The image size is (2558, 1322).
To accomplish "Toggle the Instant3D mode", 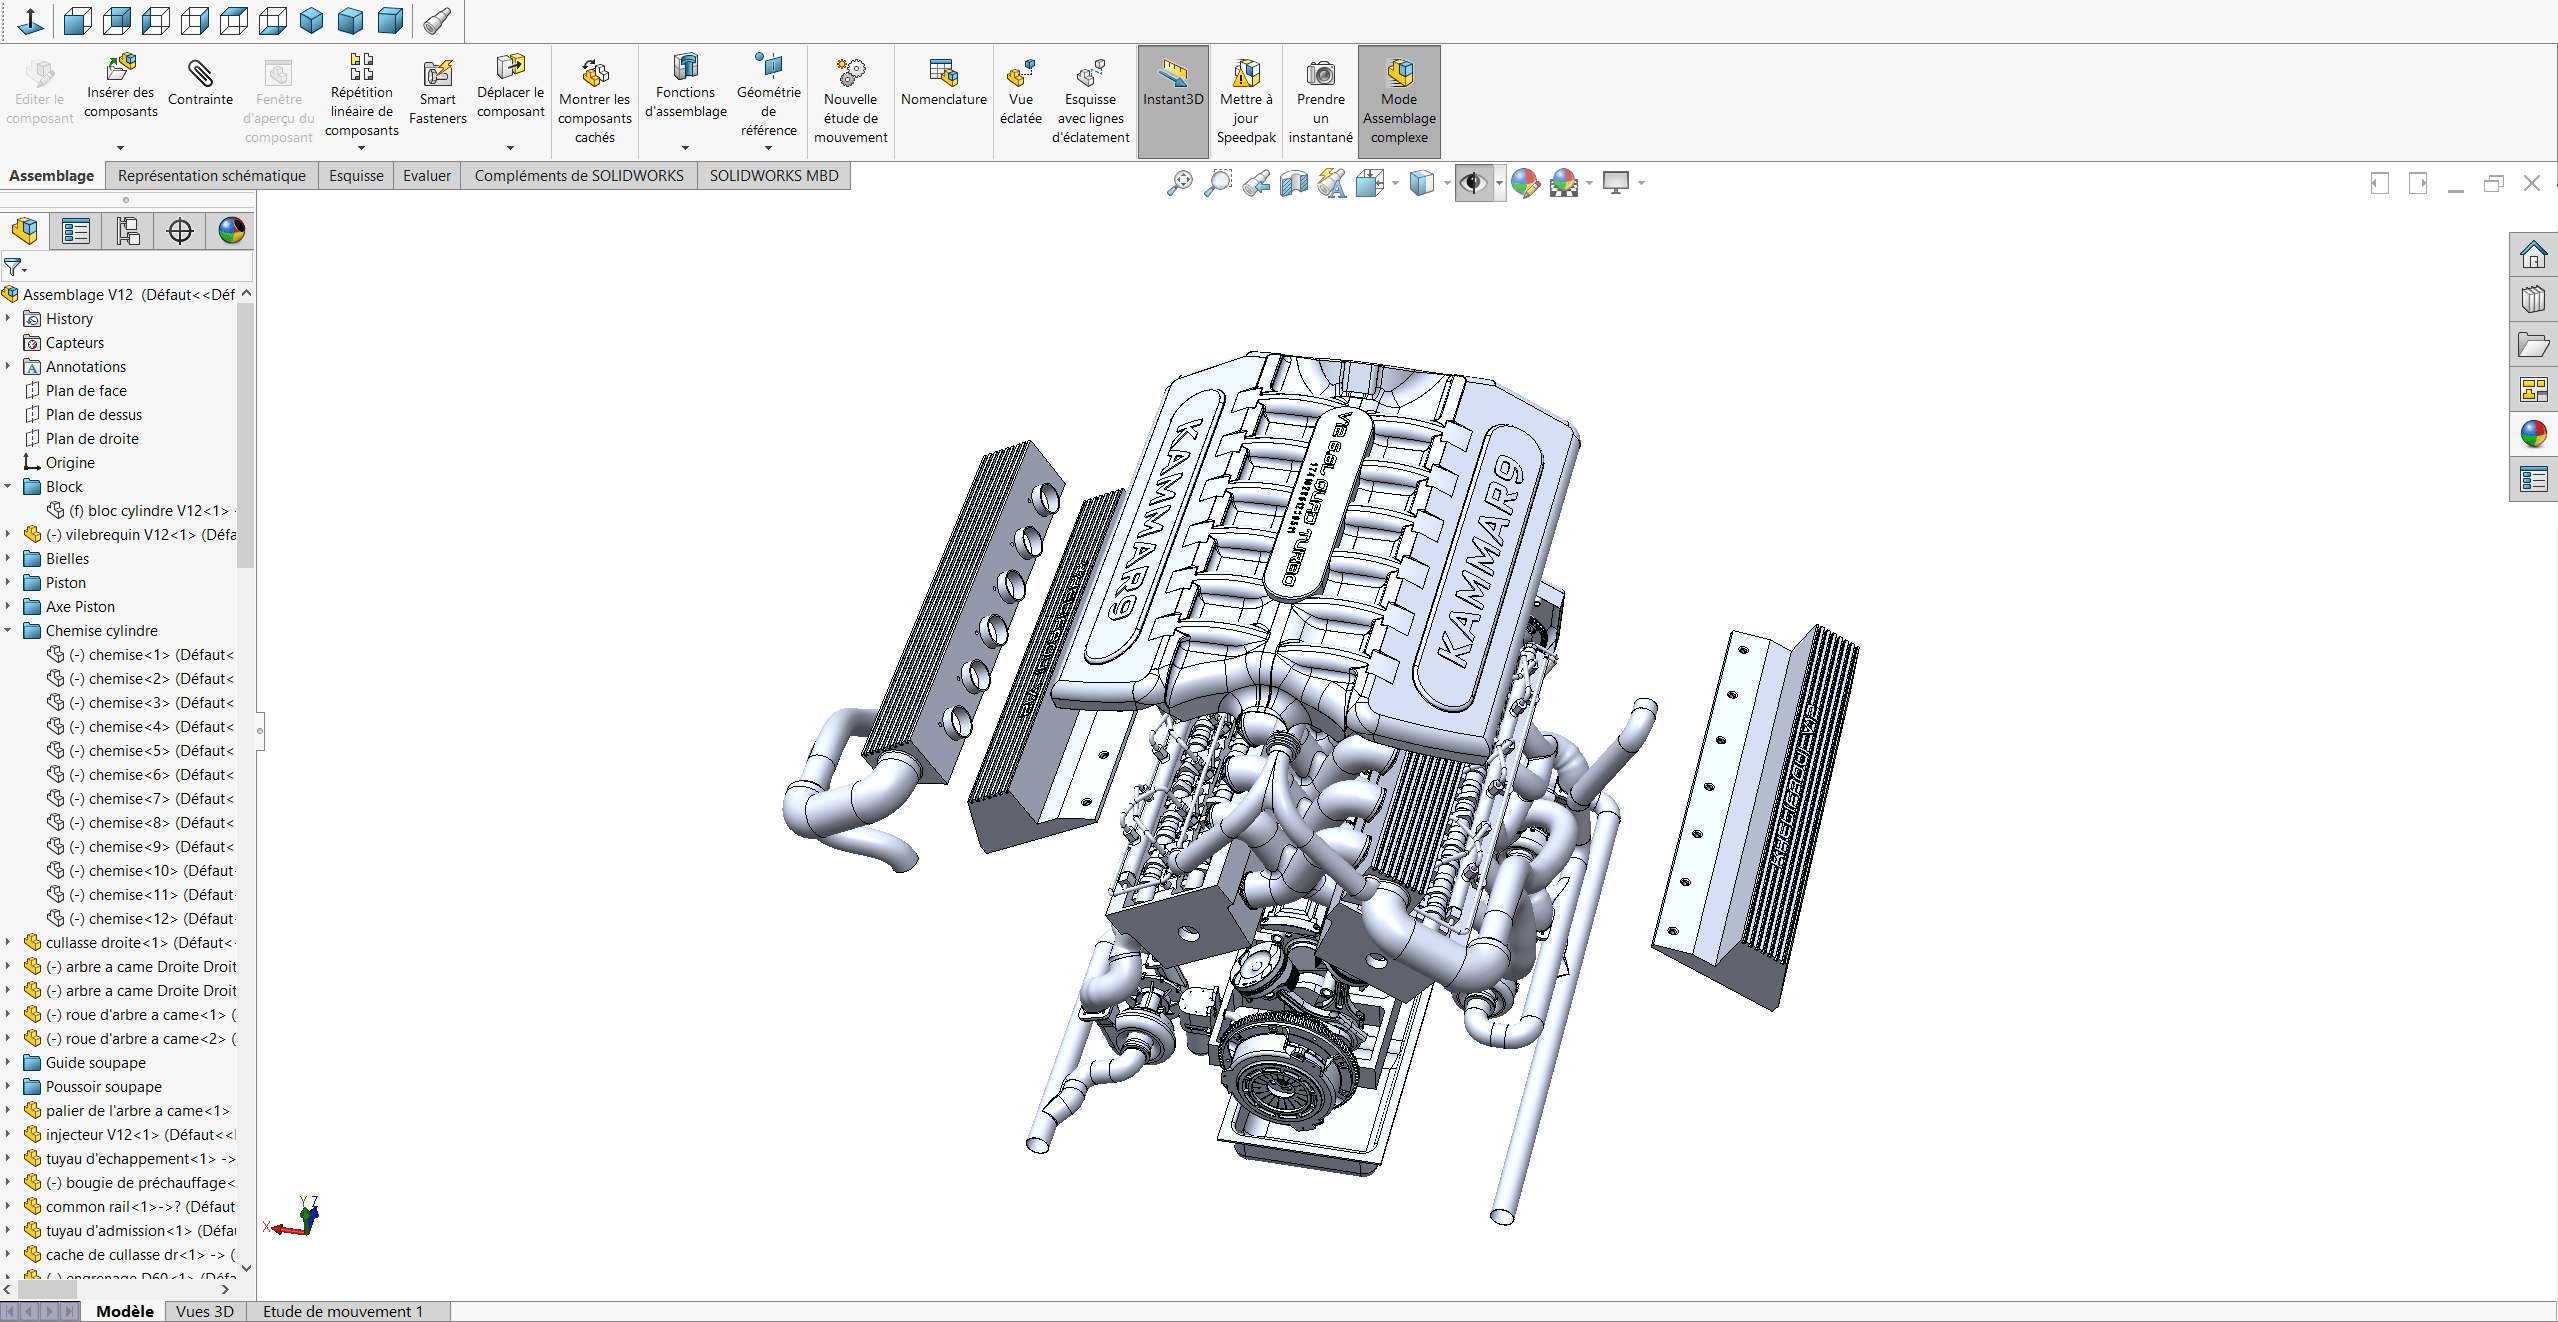I will point(1173,101).
